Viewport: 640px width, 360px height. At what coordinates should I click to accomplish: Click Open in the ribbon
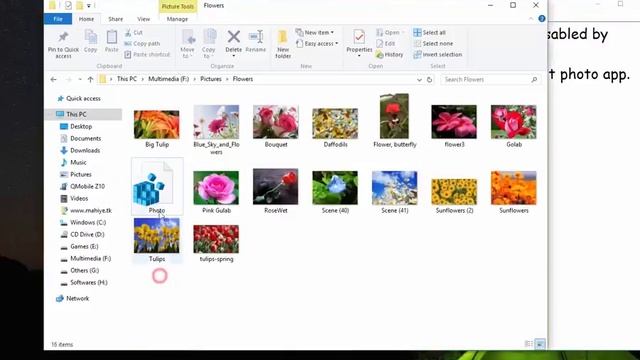[x=390, y=32]
